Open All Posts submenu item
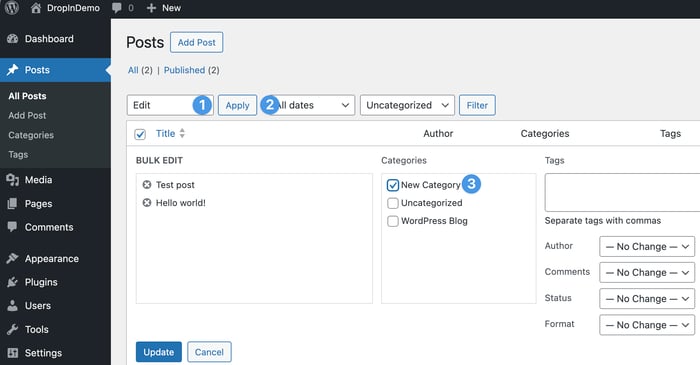Image resolution: width=700 pixels, height=365 pixels. coord(27,96)
